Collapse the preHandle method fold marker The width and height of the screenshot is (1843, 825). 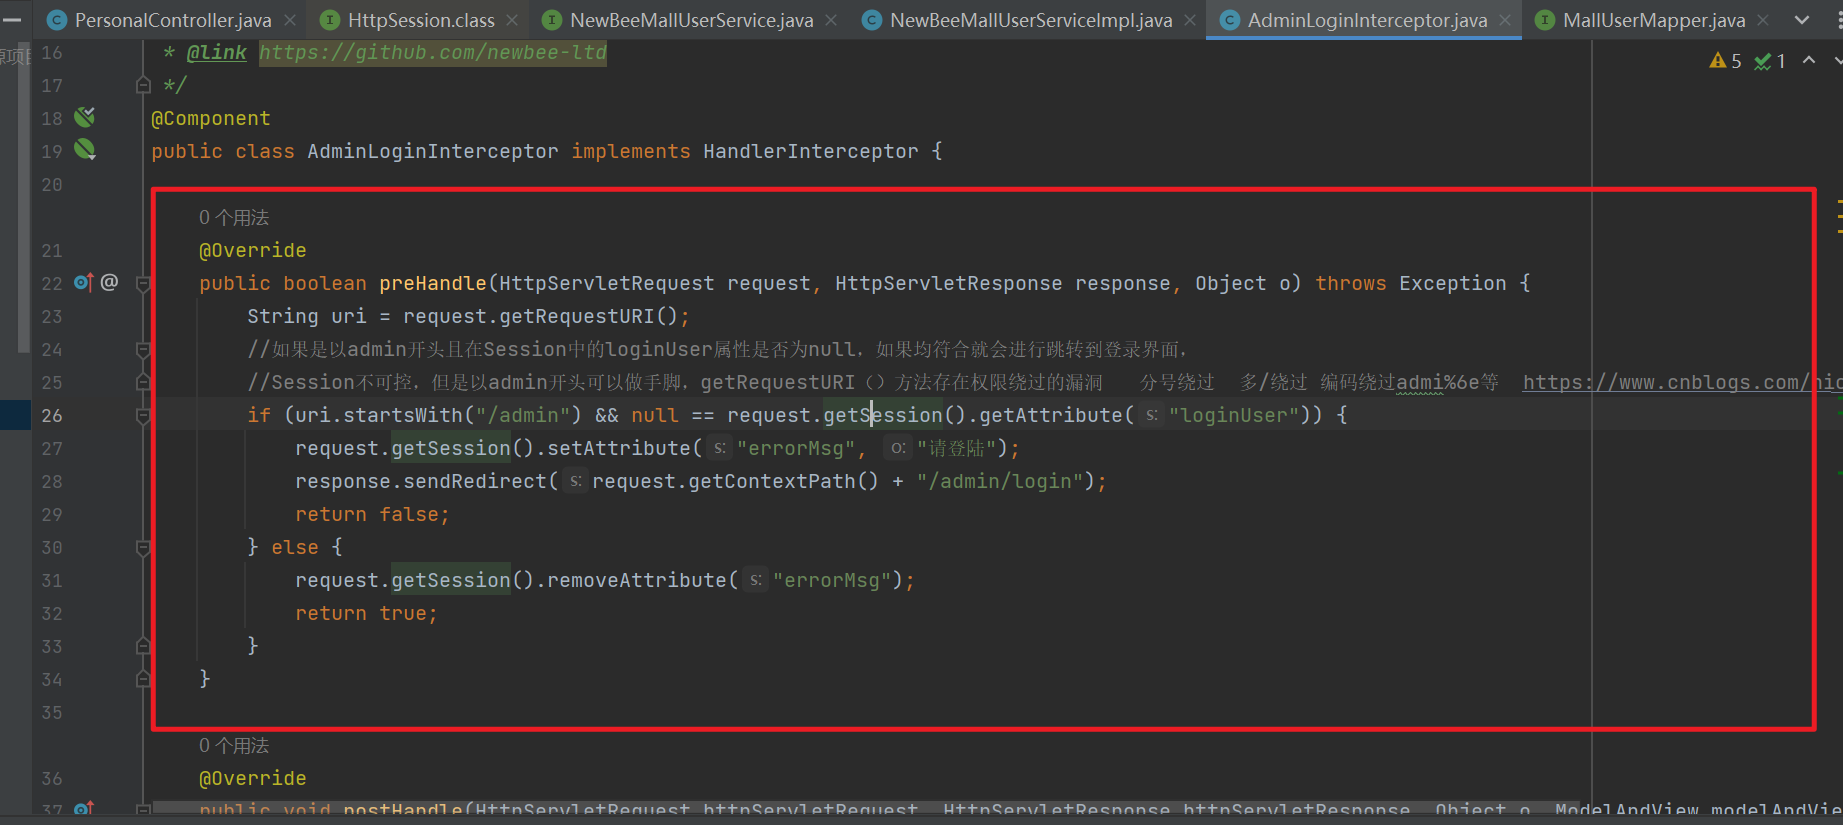pos(143,284)
